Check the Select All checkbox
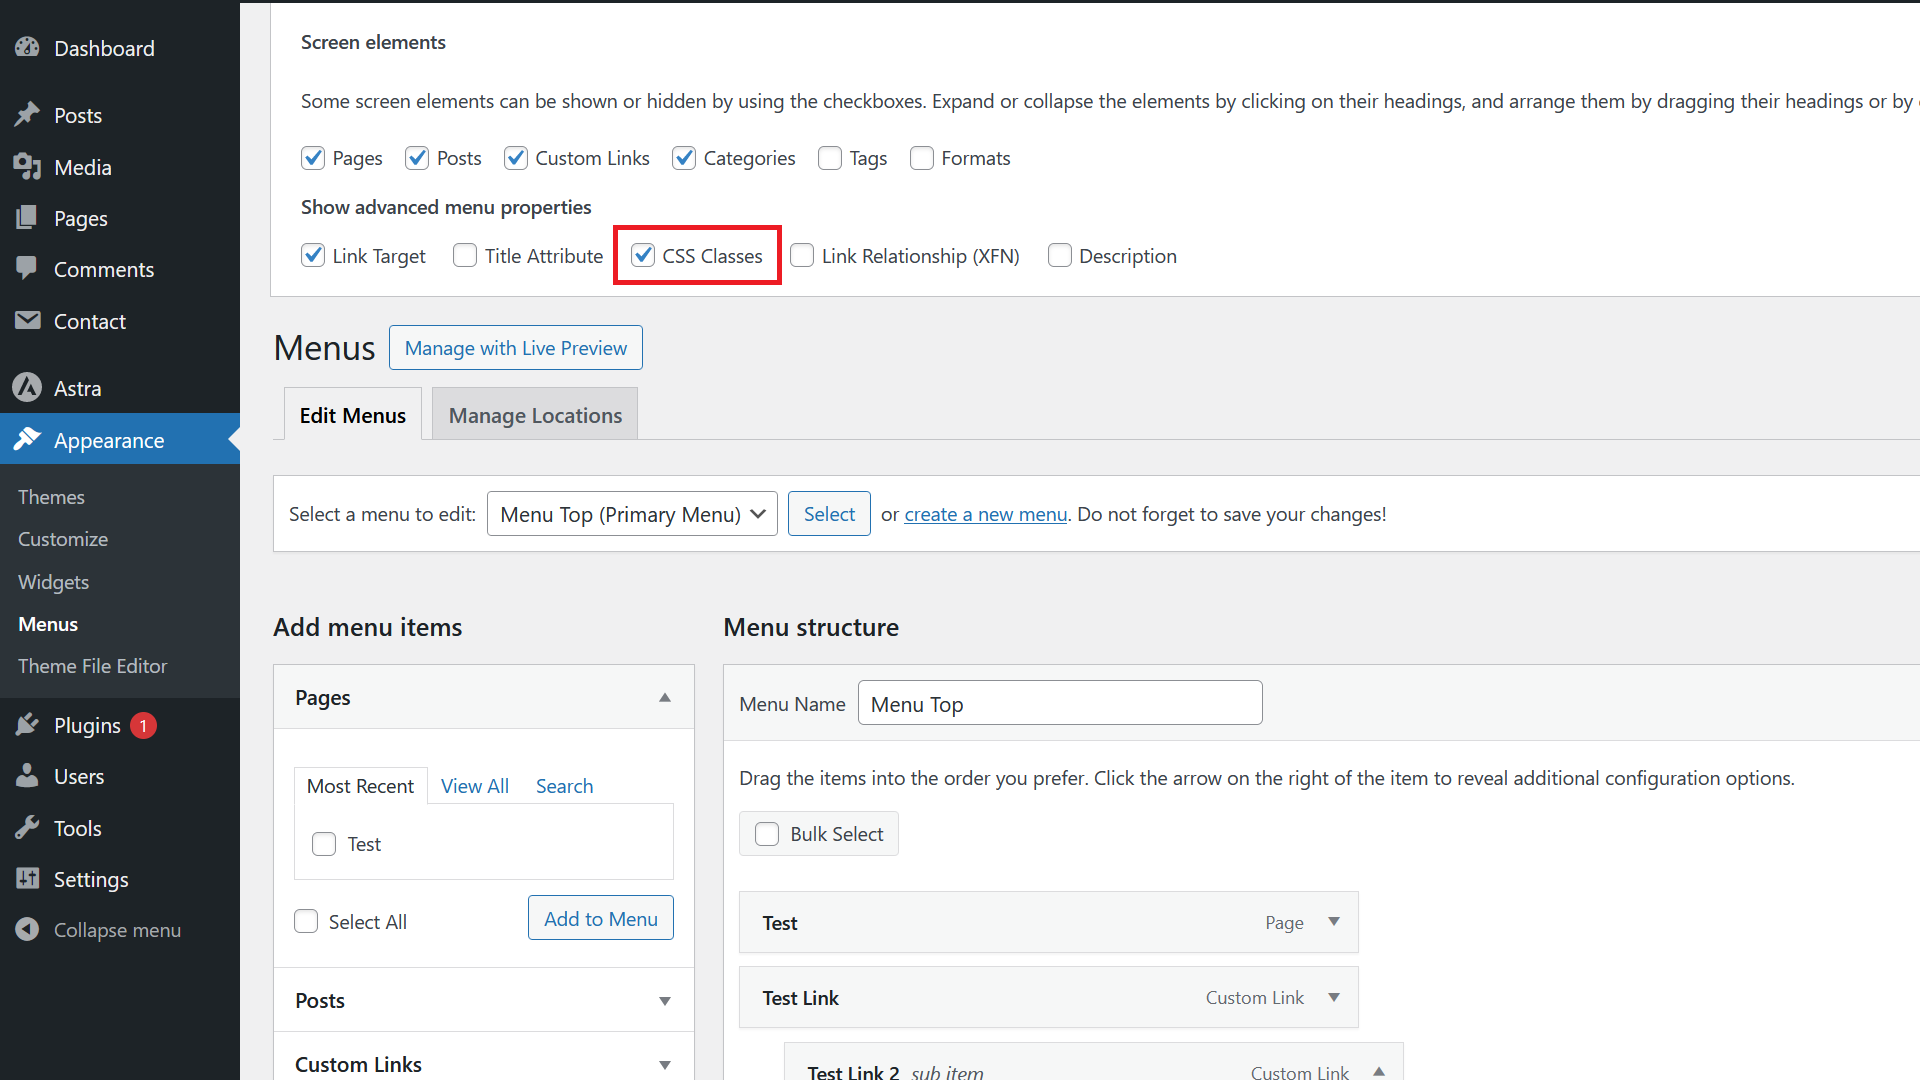The width and height of the screenshot is (1920, 1080). tap(306, 921)
